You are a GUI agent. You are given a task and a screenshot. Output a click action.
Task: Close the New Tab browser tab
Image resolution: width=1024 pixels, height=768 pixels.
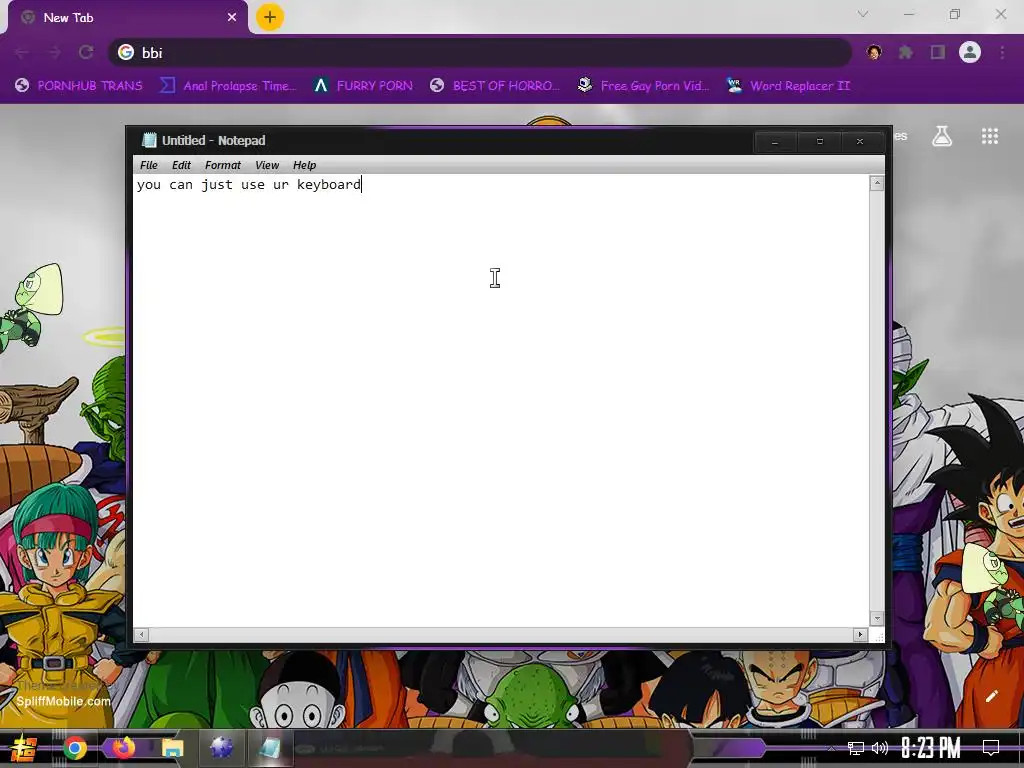point(232,18)
